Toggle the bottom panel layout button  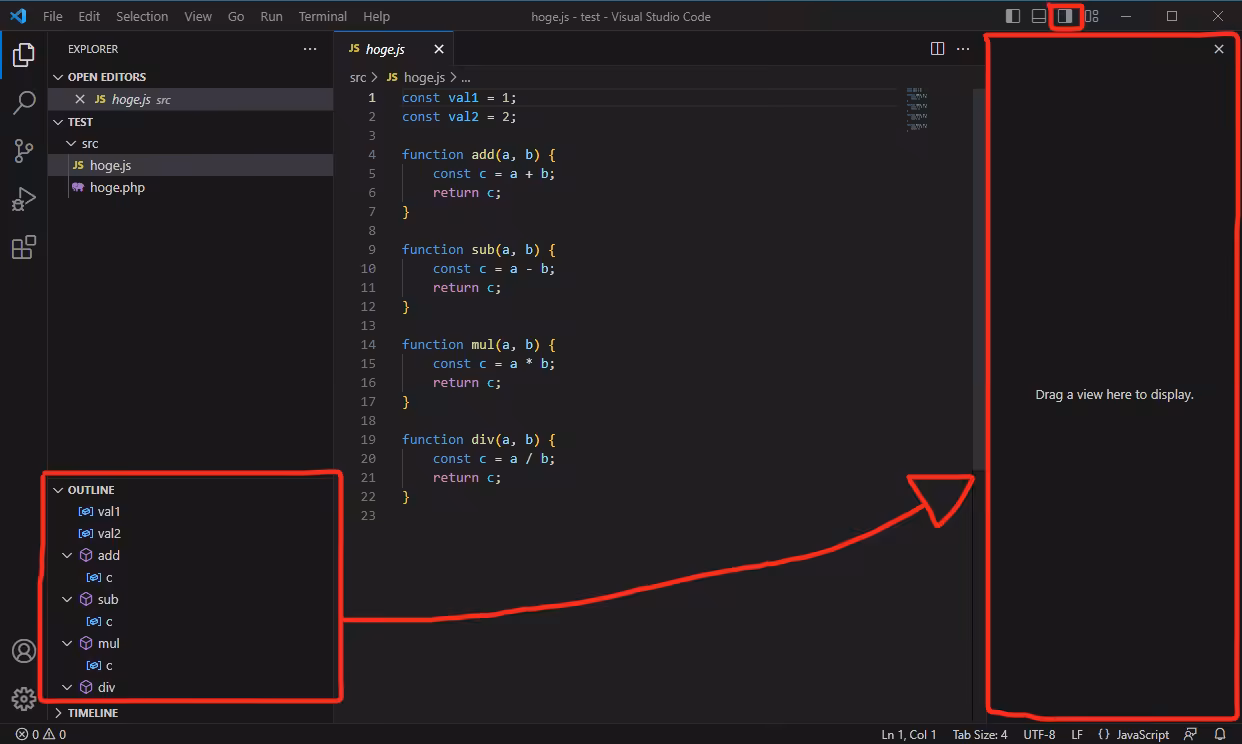(x=1039, y=16)
